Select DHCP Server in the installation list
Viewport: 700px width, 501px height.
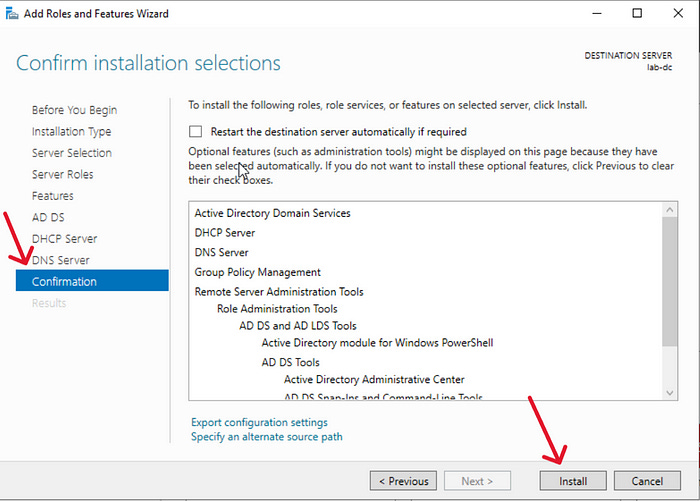225,233
